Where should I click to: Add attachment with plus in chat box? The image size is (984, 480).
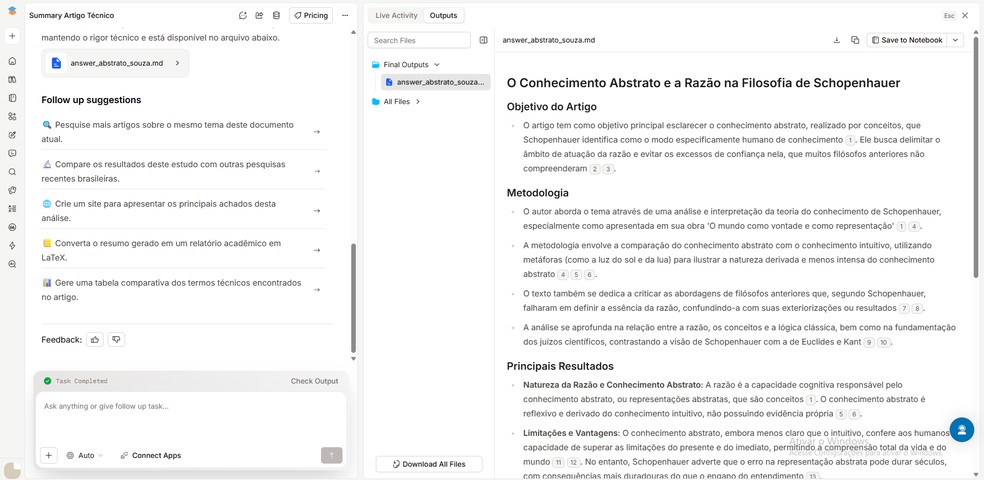(48, 456)
